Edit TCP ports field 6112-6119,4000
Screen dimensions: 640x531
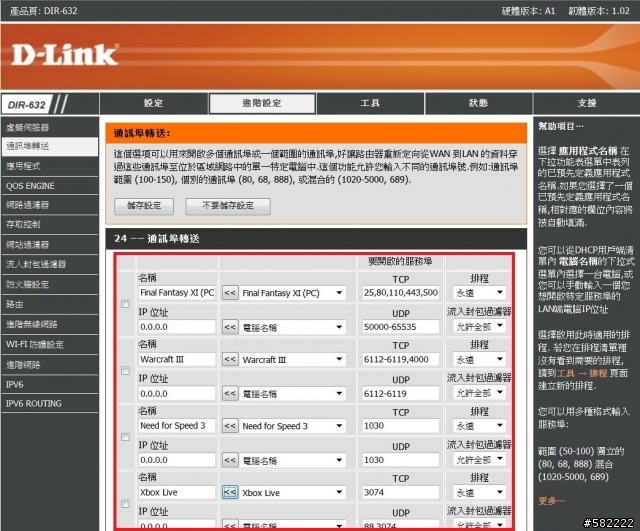tap(400, 359)
